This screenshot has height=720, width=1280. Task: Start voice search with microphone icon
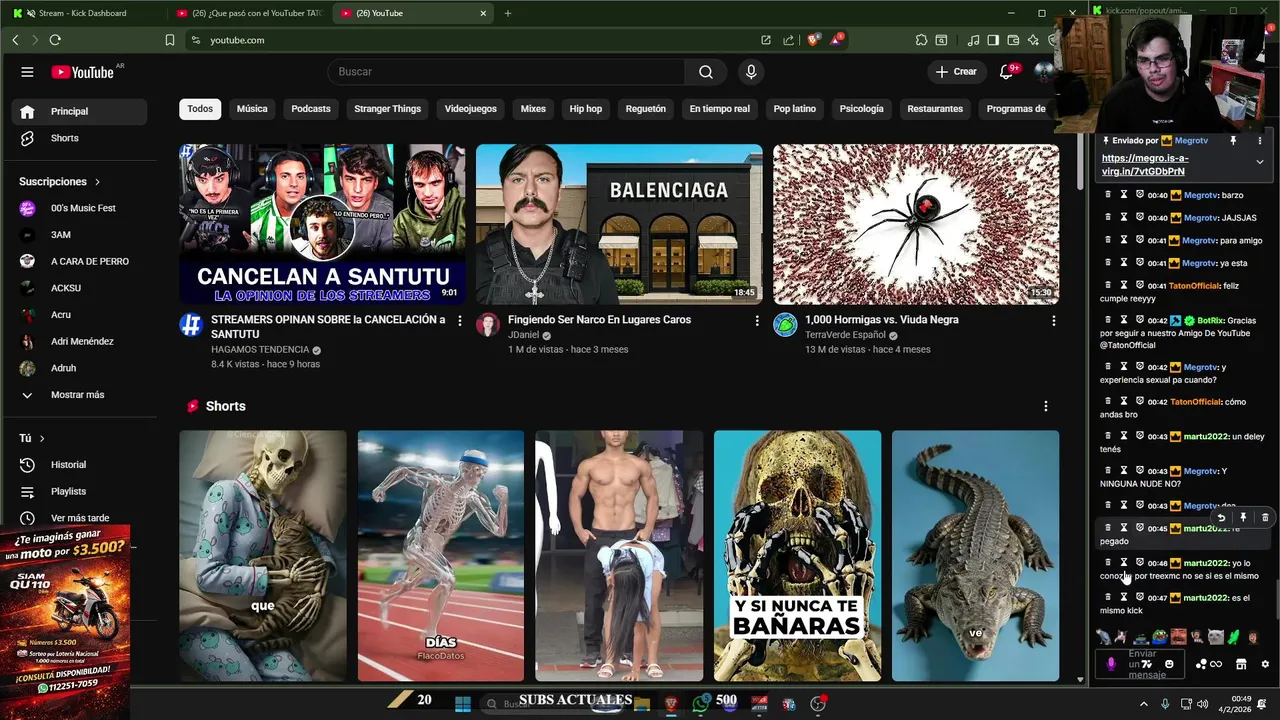point(751,72)
